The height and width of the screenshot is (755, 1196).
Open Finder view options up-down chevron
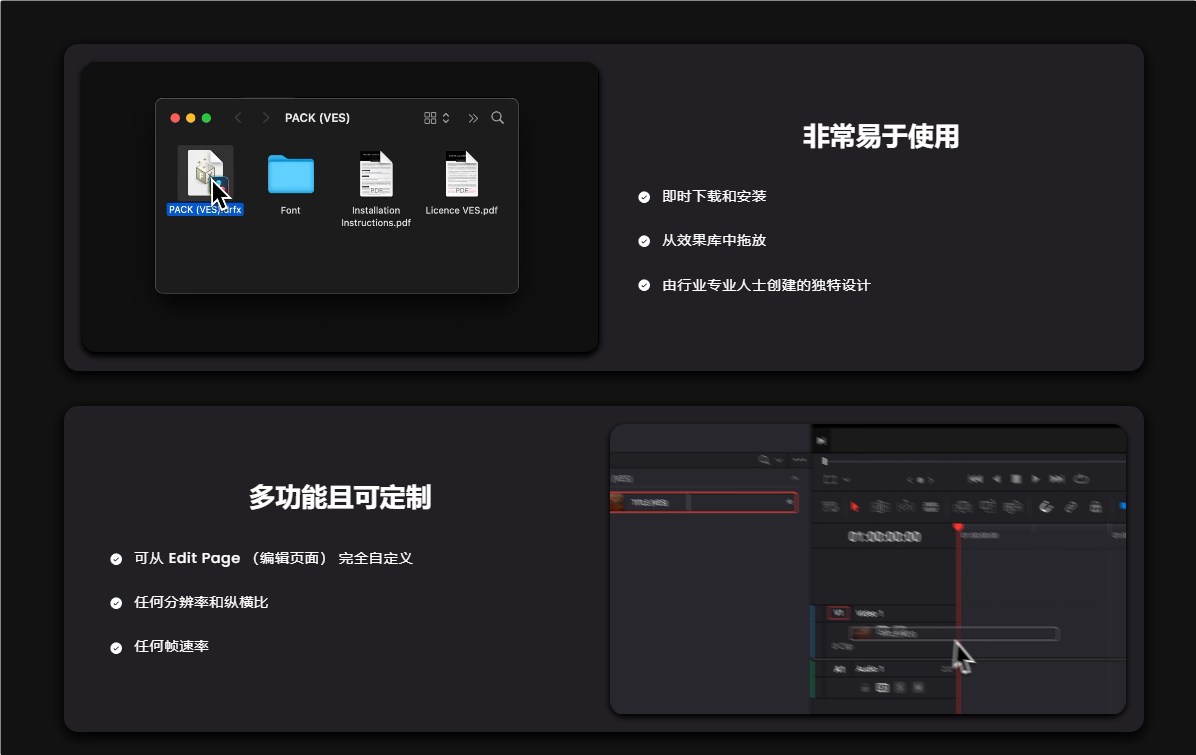coord(446,117)
